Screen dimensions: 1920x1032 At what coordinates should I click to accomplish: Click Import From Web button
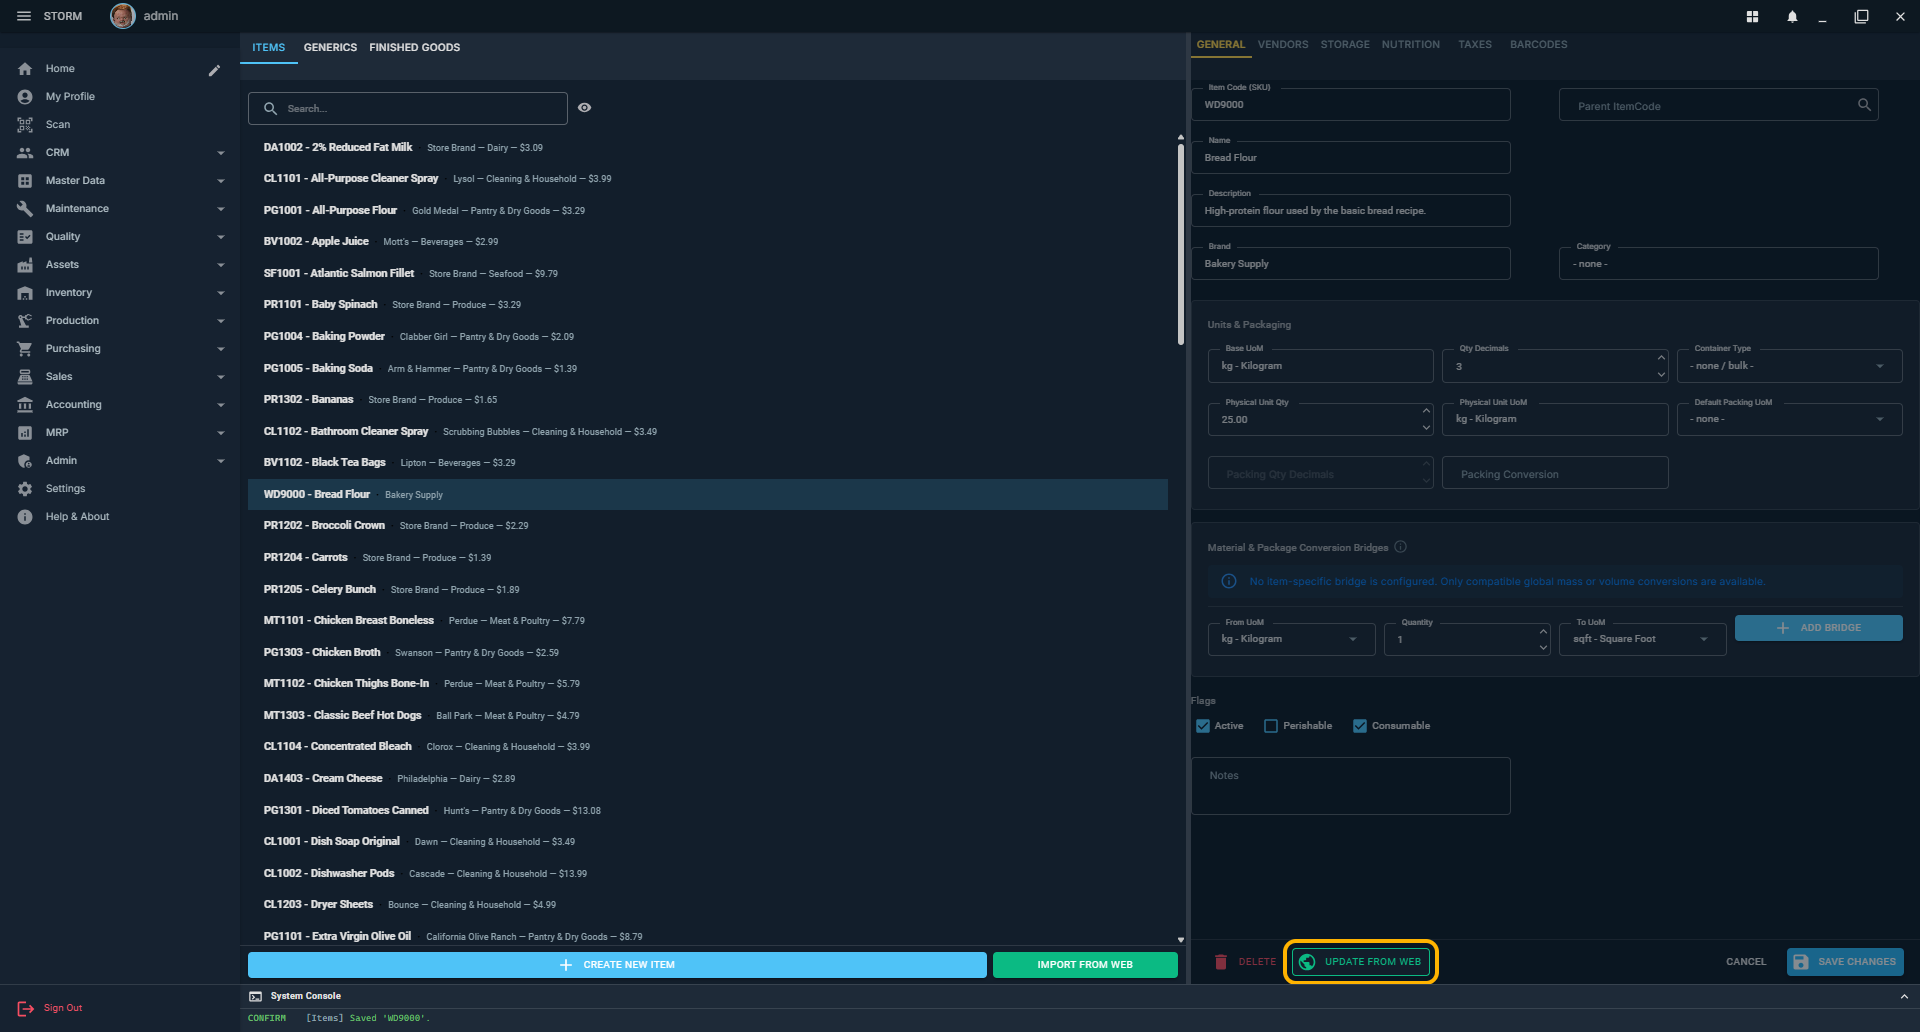tap(1085, 965)
